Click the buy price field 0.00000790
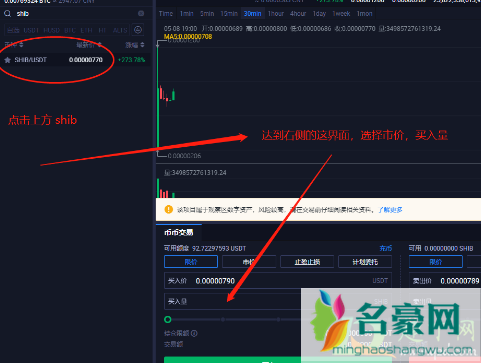The width and height of the screenshot is (481, 363). pos(278,281)
